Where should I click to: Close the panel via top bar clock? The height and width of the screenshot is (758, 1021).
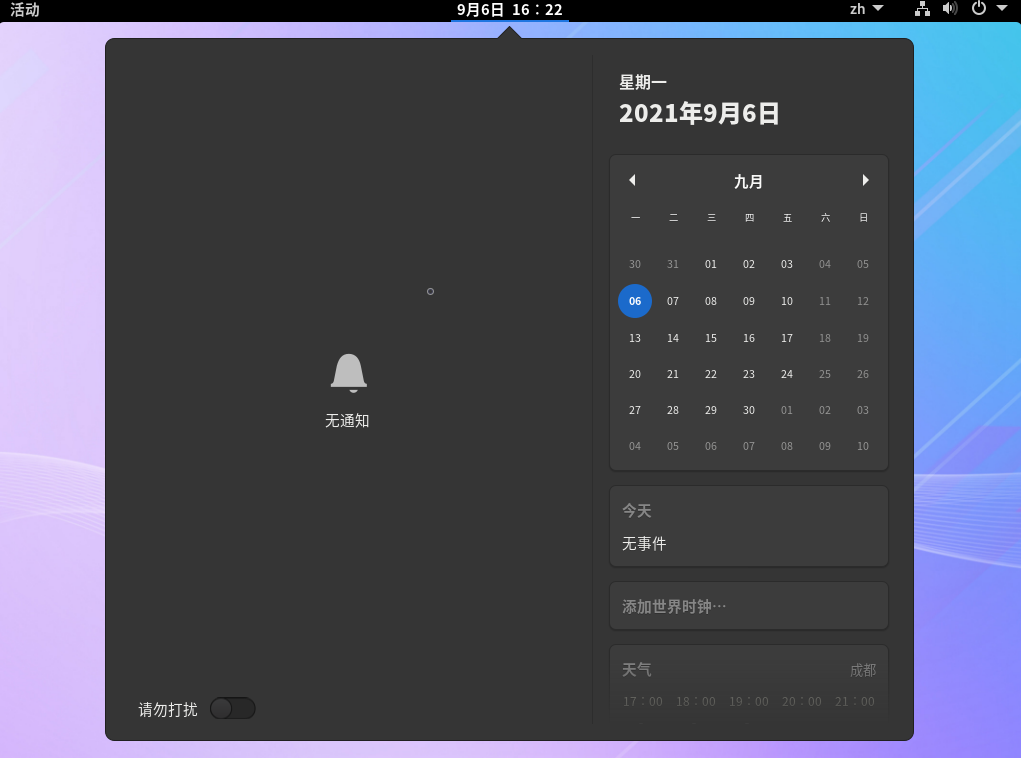tap(509, 10)
